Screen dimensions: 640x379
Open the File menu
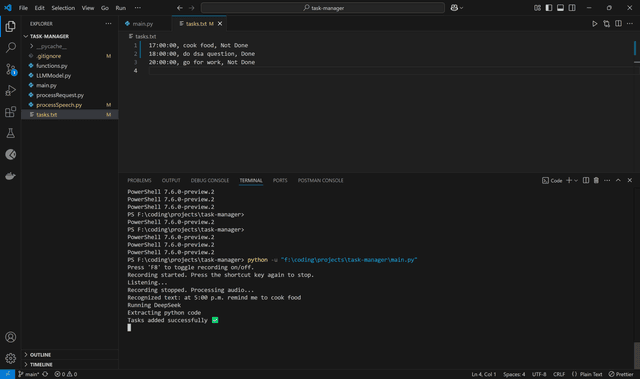click(x=23, y=8)
